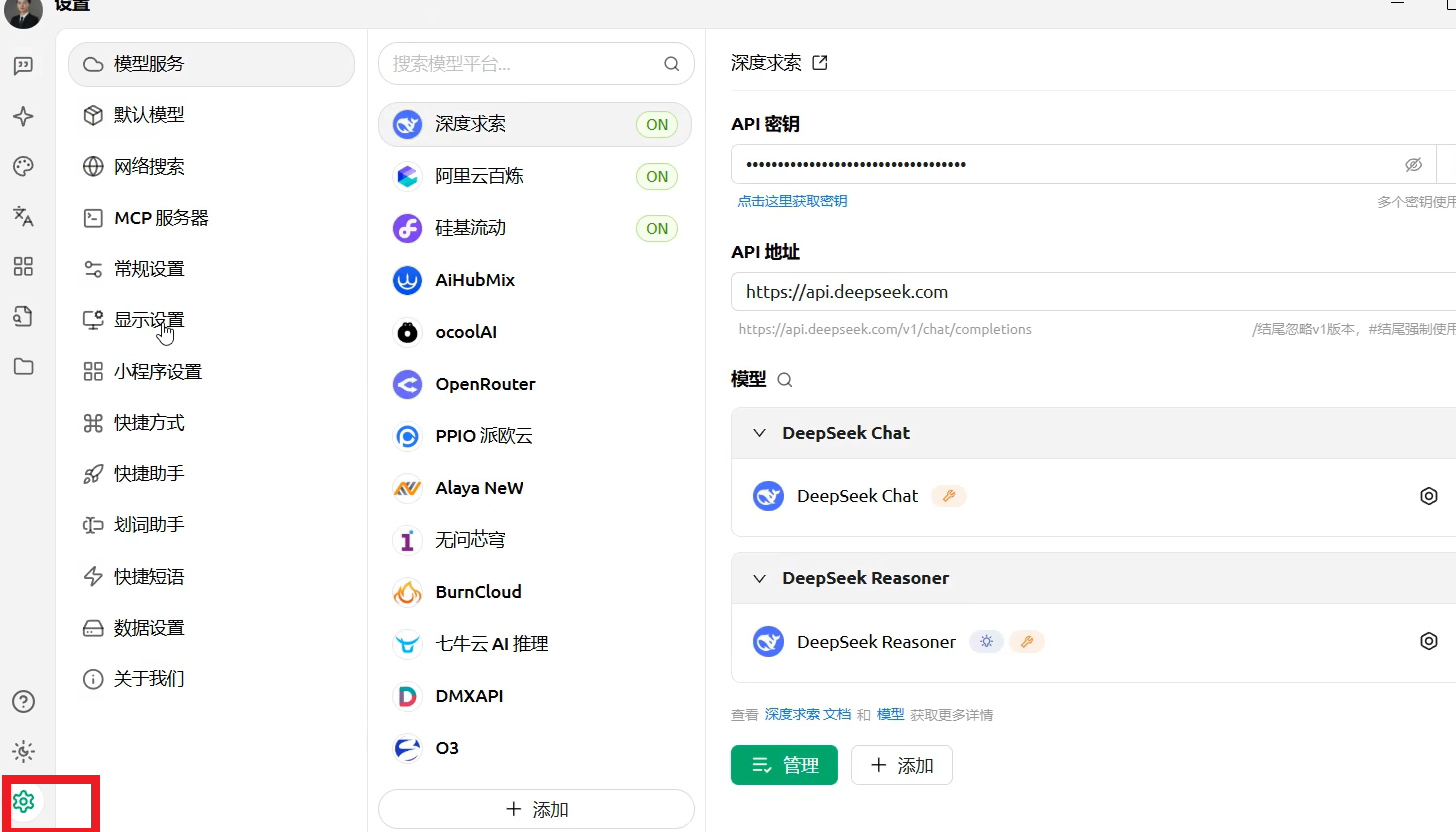Focus the 搜索模型平台 search field
Screen dimensions: 1456x832
[x=536, y=64]
